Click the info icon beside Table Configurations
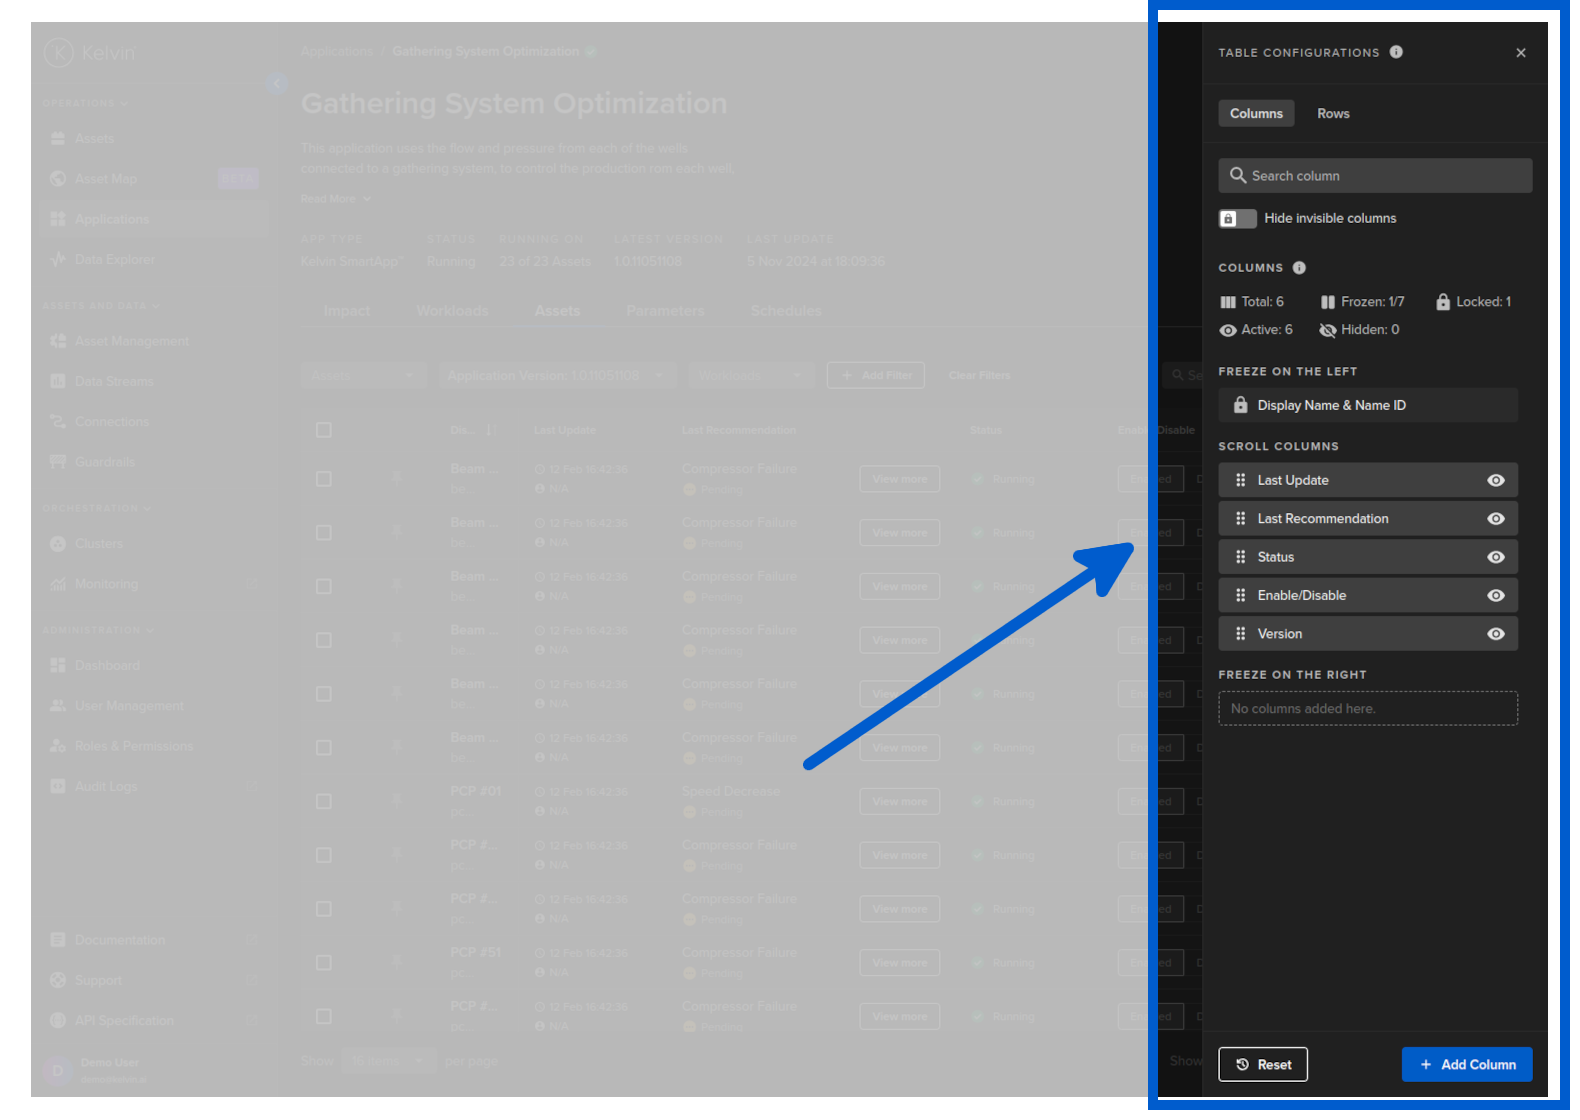Image resolution: width=1580 pixels, height=1120 pixels. pyautogui.click(x=1396, y=52)
